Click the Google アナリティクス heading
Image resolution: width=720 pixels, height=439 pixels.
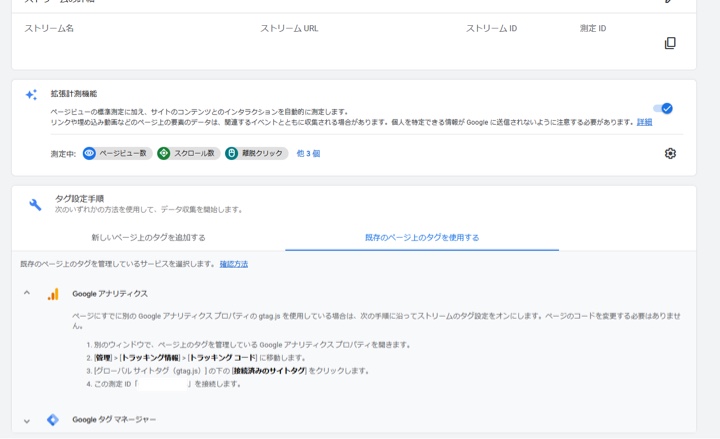(110, 294)
